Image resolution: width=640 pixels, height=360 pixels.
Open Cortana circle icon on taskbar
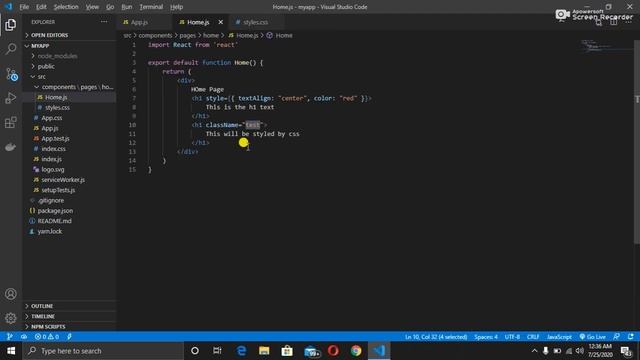(195, 351)
